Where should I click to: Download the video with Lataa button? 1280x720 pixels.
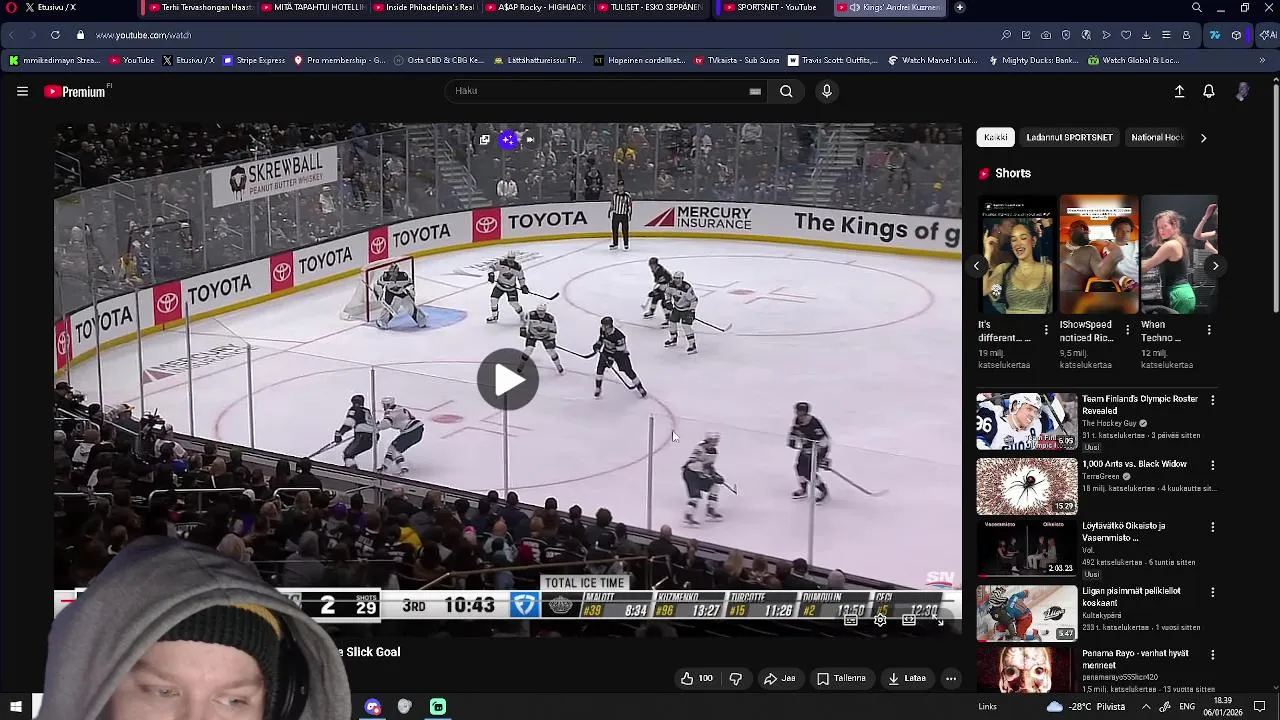907,678
